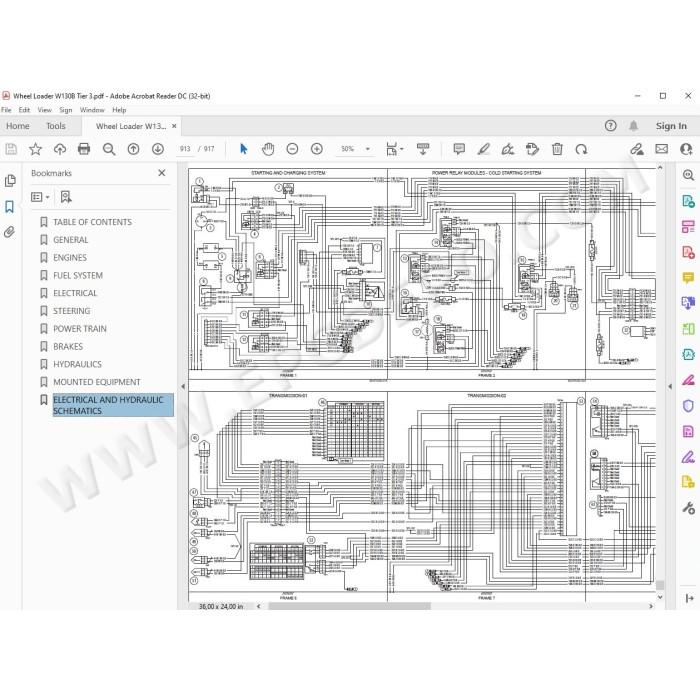
Task: Collapse the left navigation pane arrow
Action: click(x=183, y=386)
